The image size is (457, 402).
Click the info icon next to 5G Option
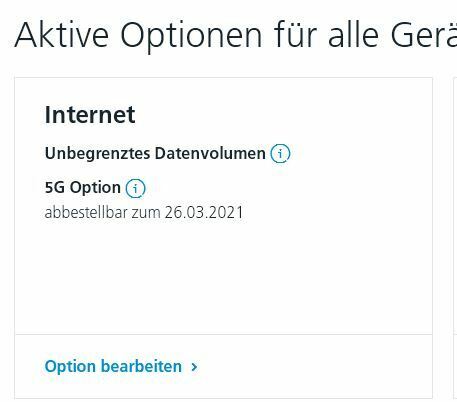coord(135,188)
